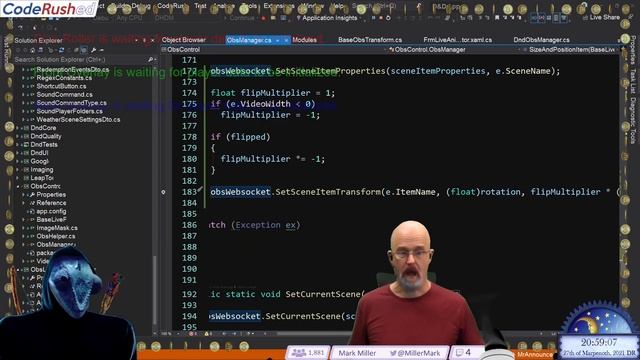Click quick action pencil icon on line 183
This screenshot has height=360, width=640.
(200, 189)
